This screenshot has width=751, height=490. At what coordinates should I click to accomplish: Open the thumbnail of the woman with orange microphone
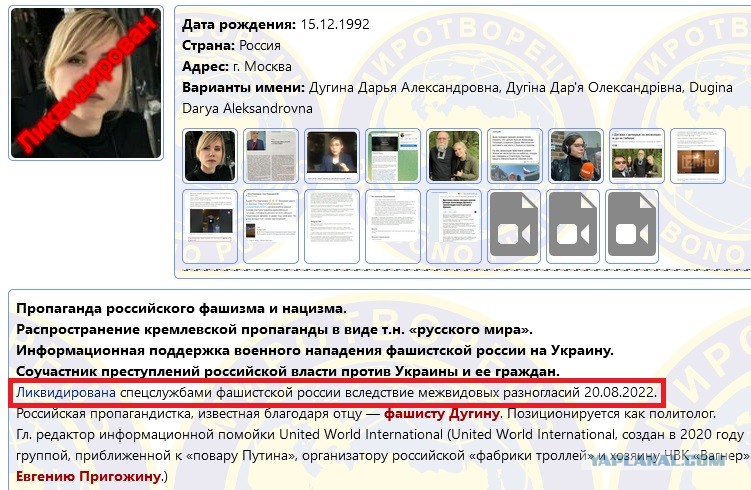(575, 156)
